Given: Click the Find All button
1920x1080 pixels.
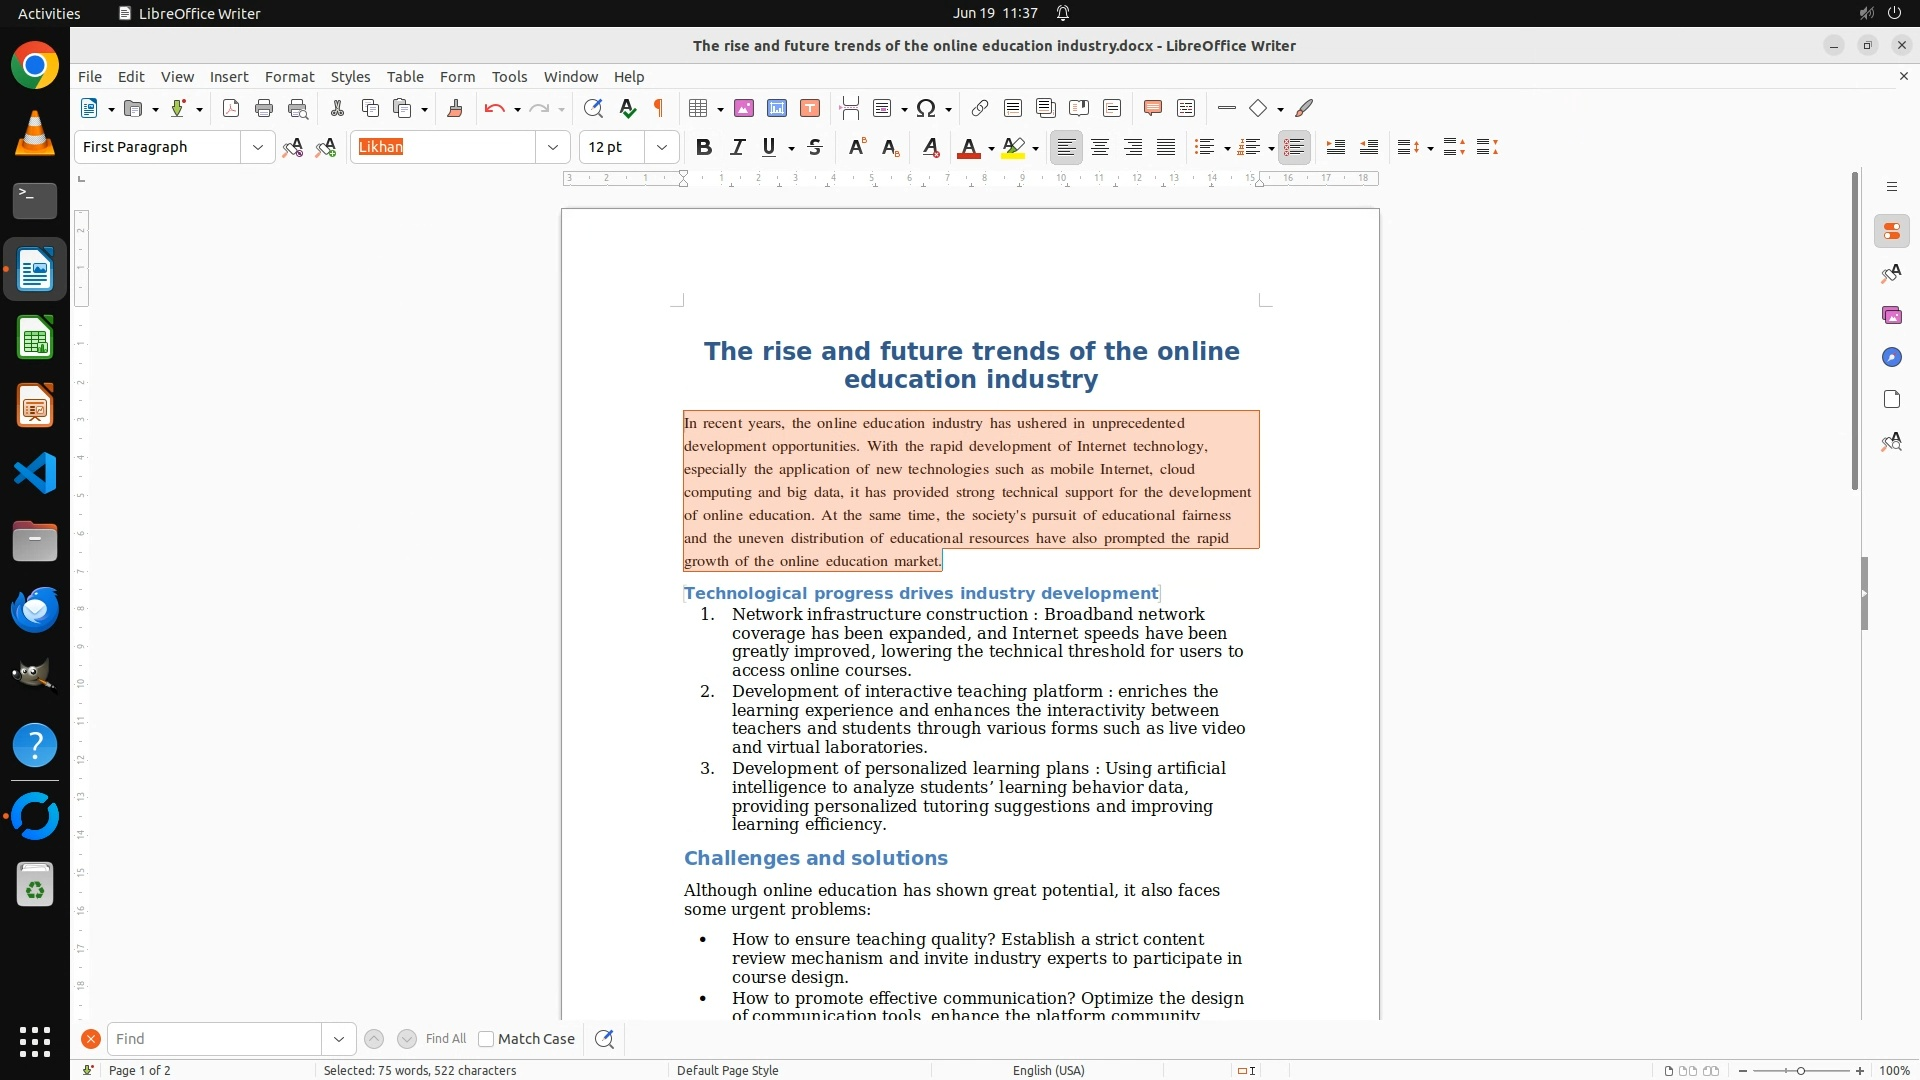Looking at the screenshot, I should click(x=446, y=1039).
